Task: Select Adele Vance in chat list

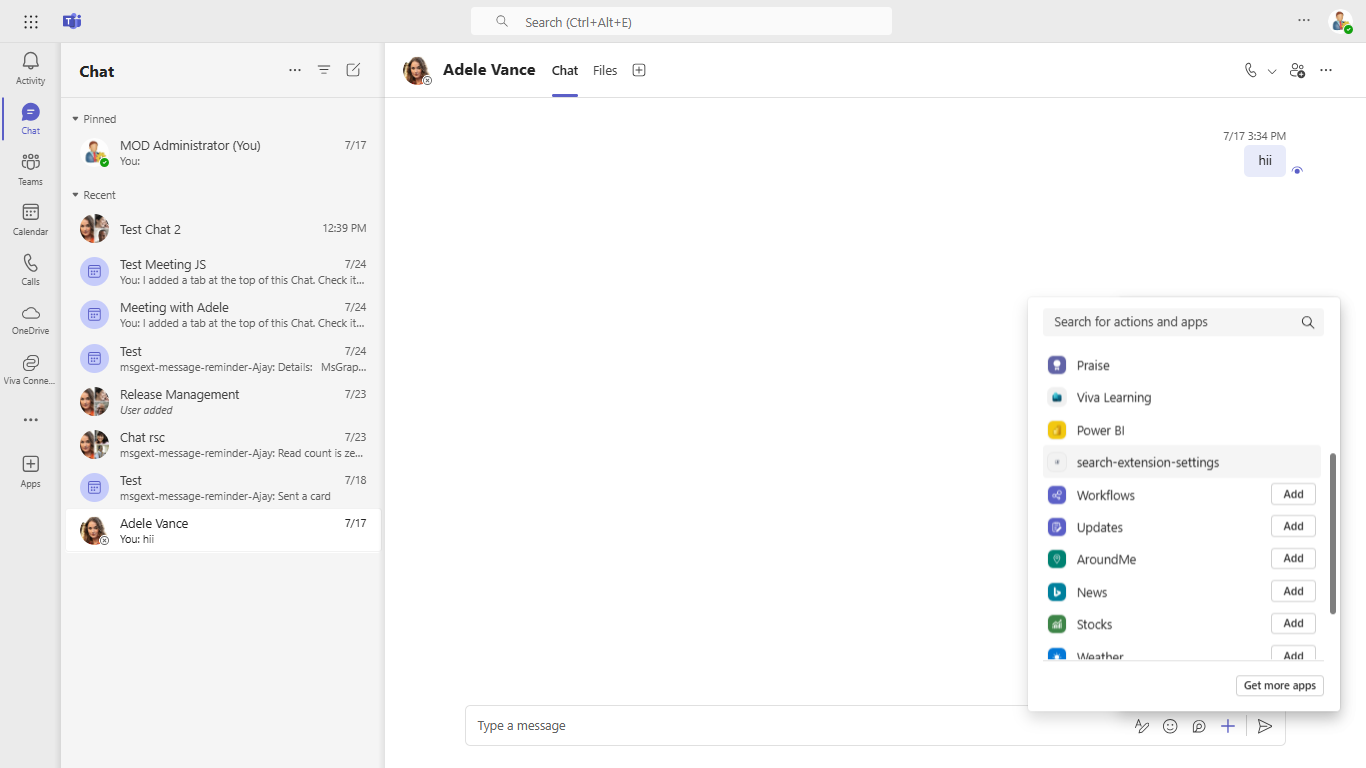Action: 223,530
